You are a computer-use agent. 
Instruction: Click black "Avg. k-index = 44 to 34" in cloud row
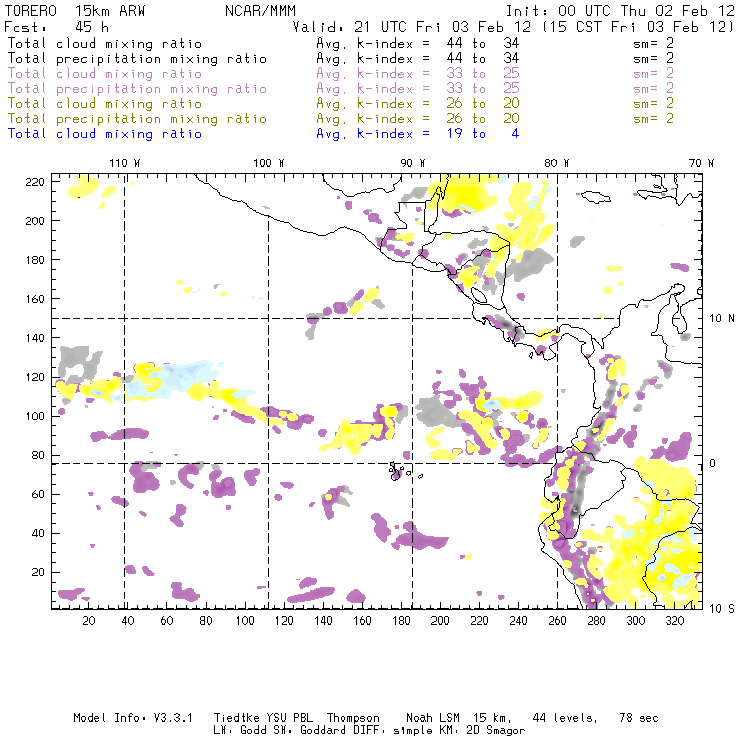(x=418, y=44)
